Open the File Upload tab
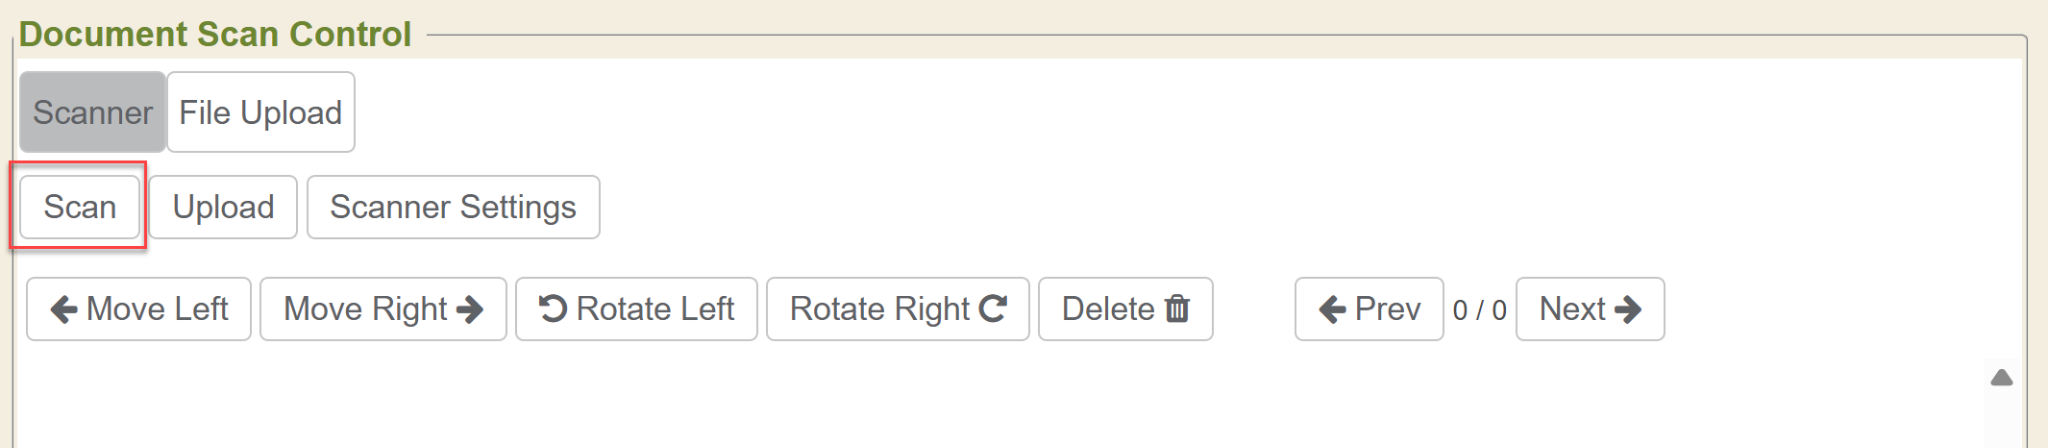This screenshot has height=448, width=2048. point(260,112)
